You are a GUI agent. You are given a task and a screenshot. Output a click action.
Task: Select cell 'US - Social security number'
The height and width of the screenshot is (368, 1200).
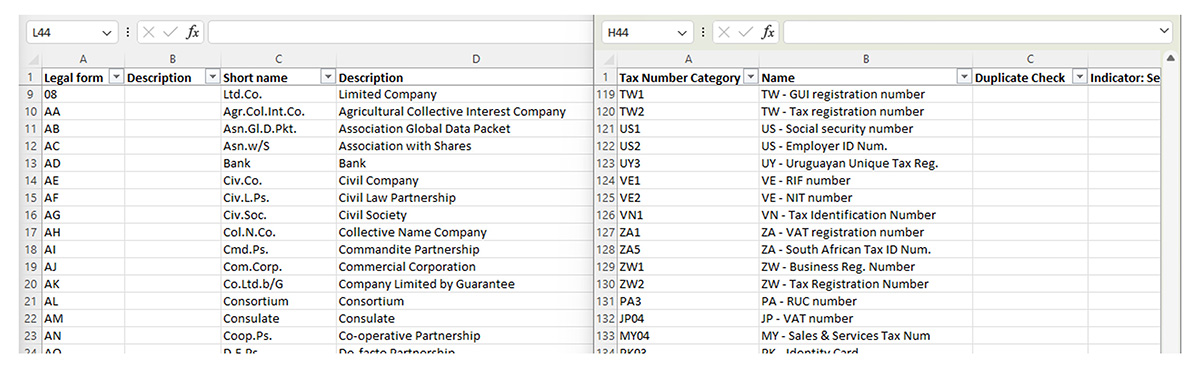tap(866, 129)
